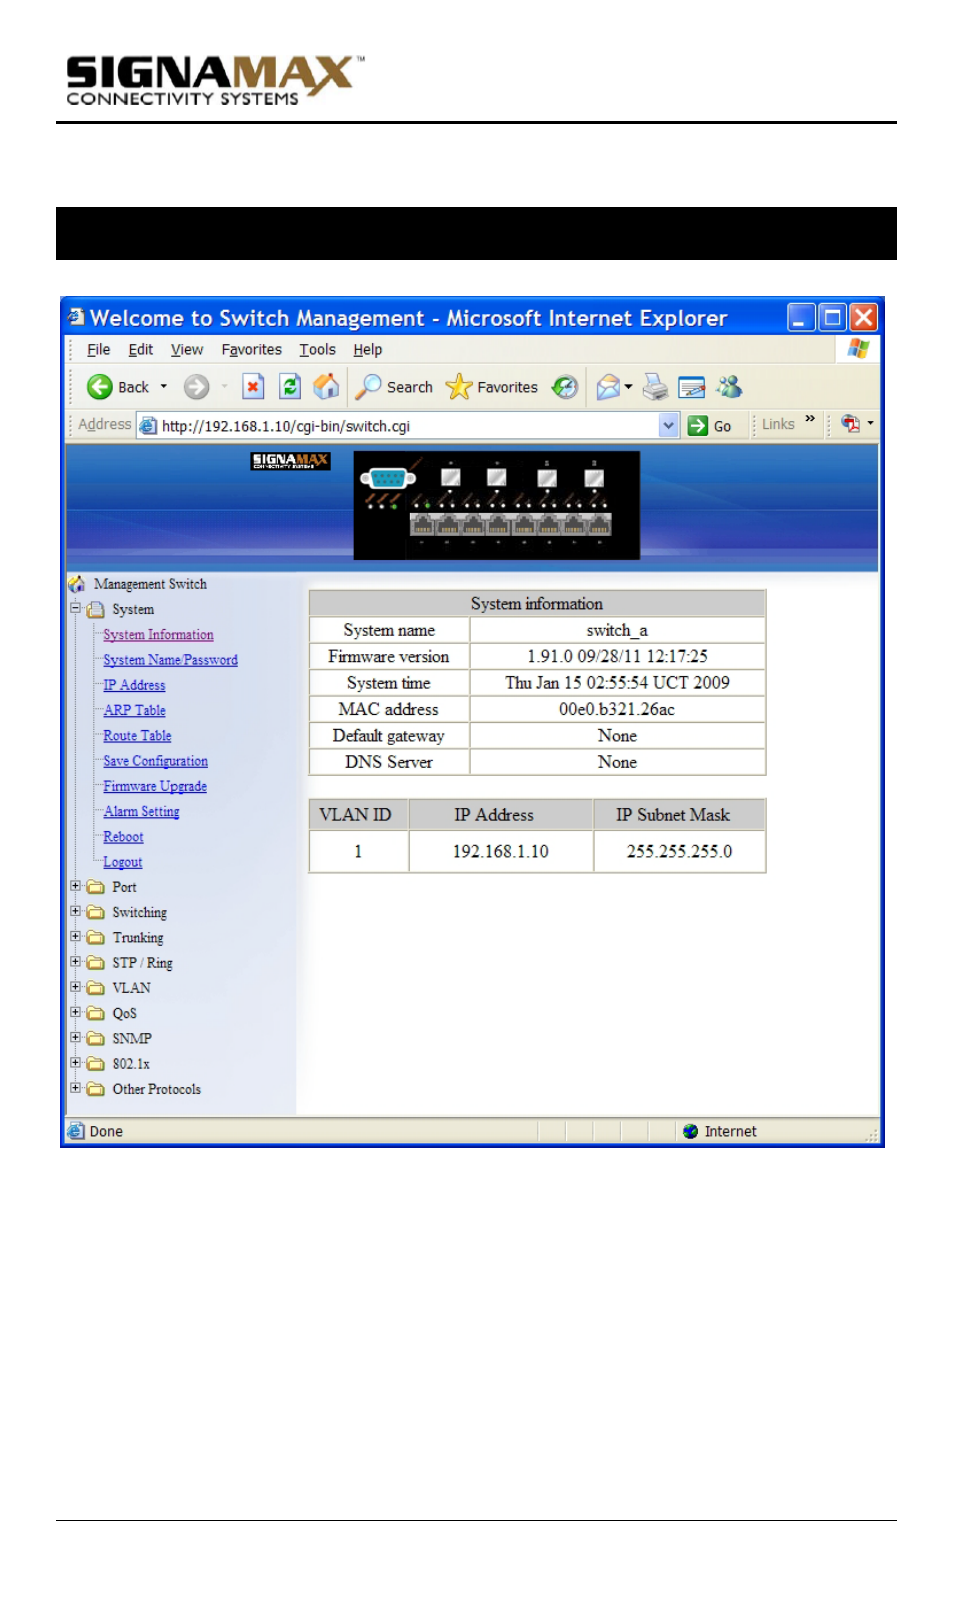Click the Reboot link
Image resolution: width=954 pixels, height=1605 pixels.
tap(123, 837)
